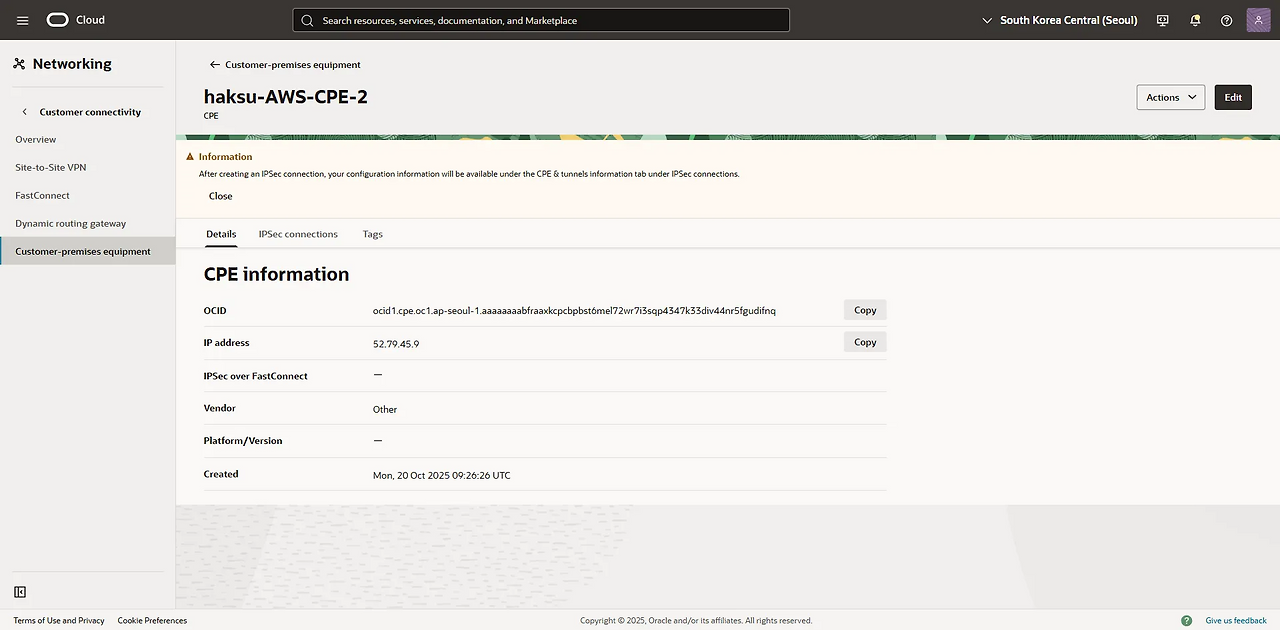Open the Actions dropdown menu

(x=1170, y=97)
